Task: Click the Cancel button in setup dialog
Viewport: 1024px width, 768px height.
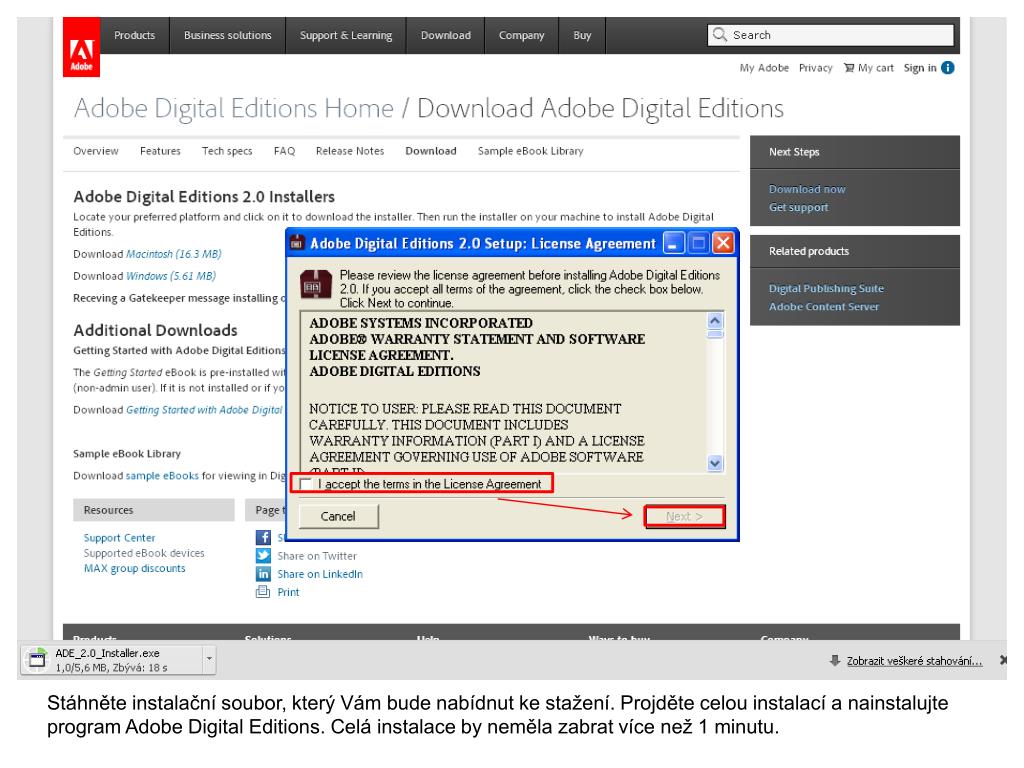Action: click(338, 516)
